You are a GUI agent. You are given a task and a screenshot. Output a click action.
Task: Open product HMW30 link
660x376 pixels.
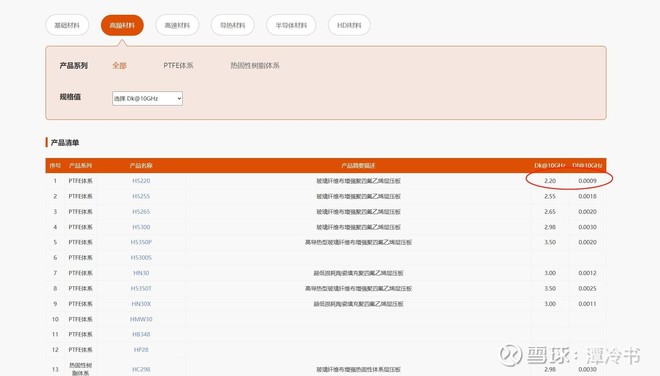[141, 319]
